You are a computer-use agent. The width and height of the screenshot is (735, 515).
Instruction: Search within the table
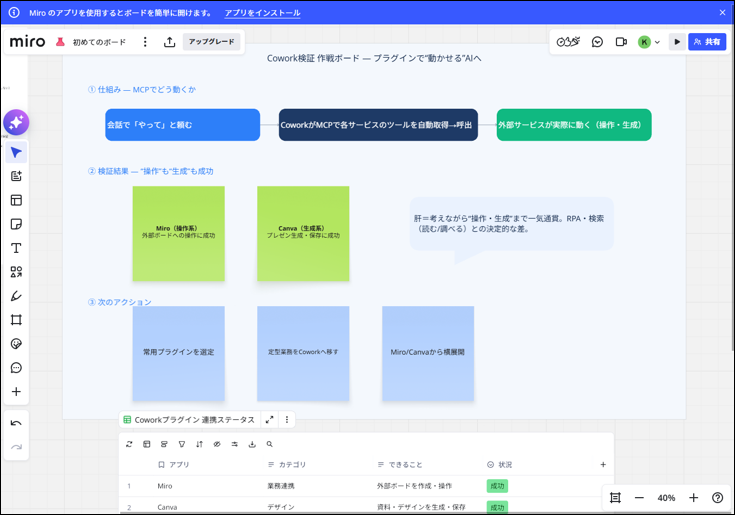tap(270, 444)
